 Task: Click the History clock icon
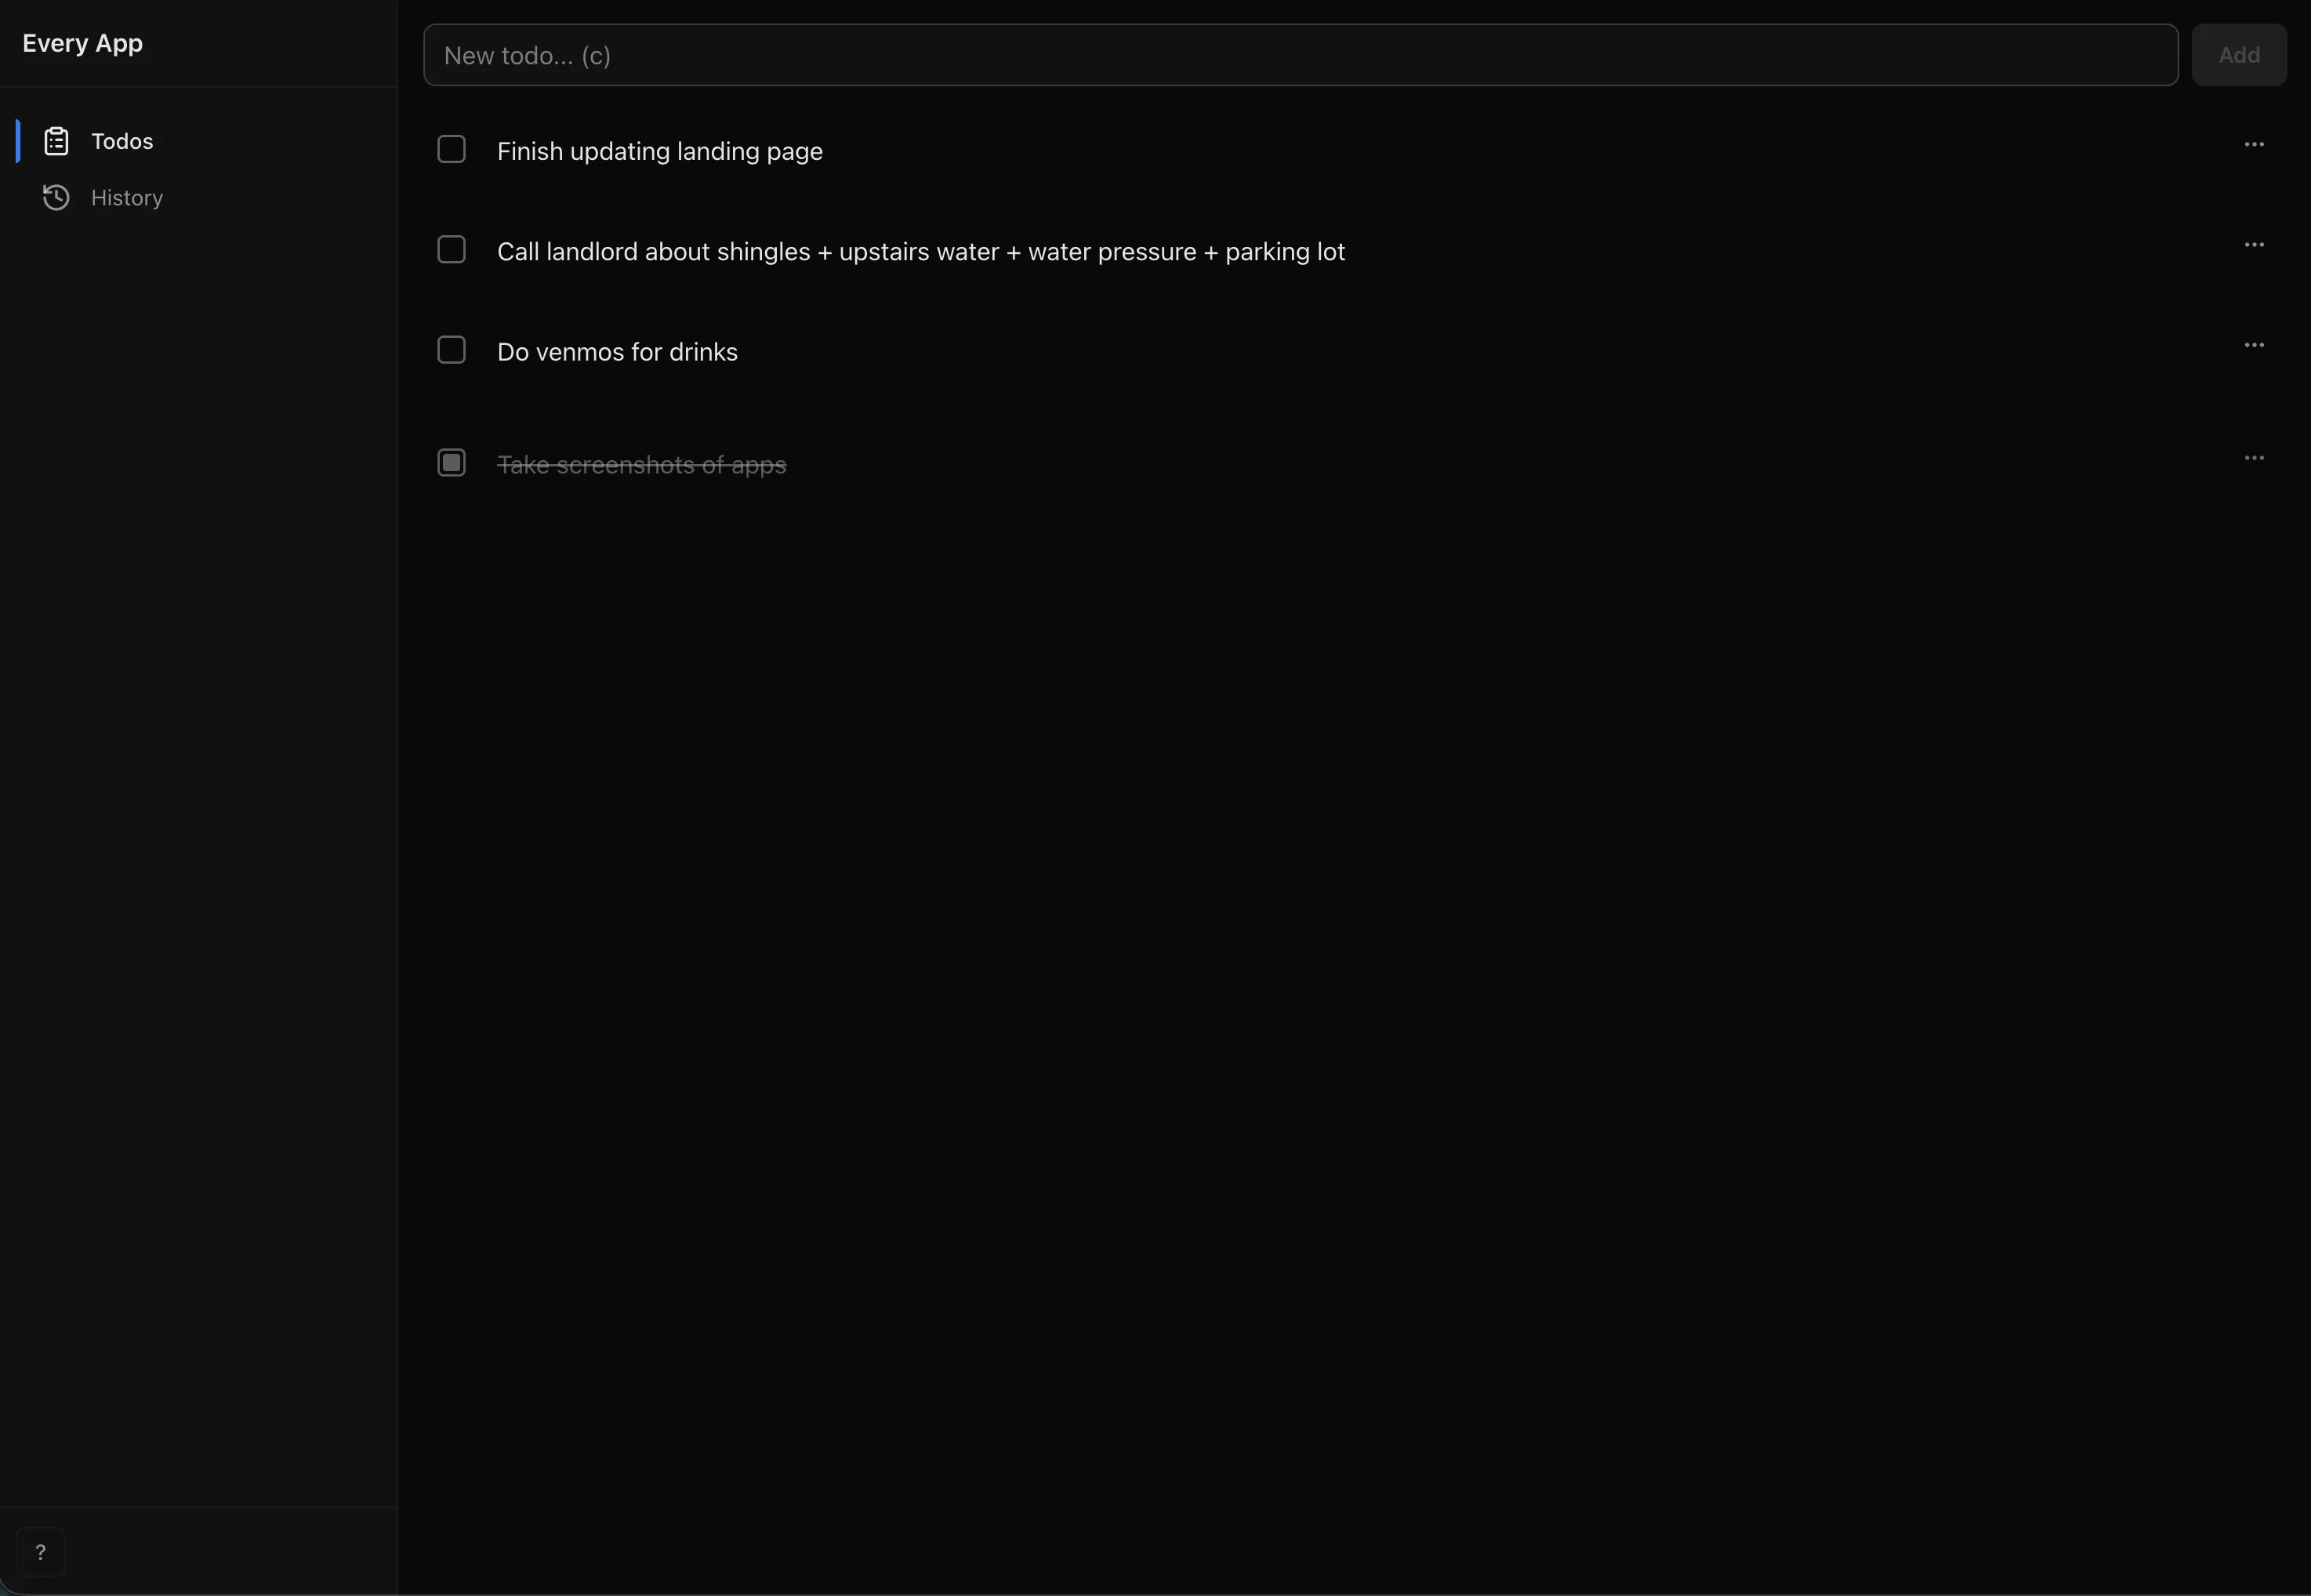[x=56, y=197]
